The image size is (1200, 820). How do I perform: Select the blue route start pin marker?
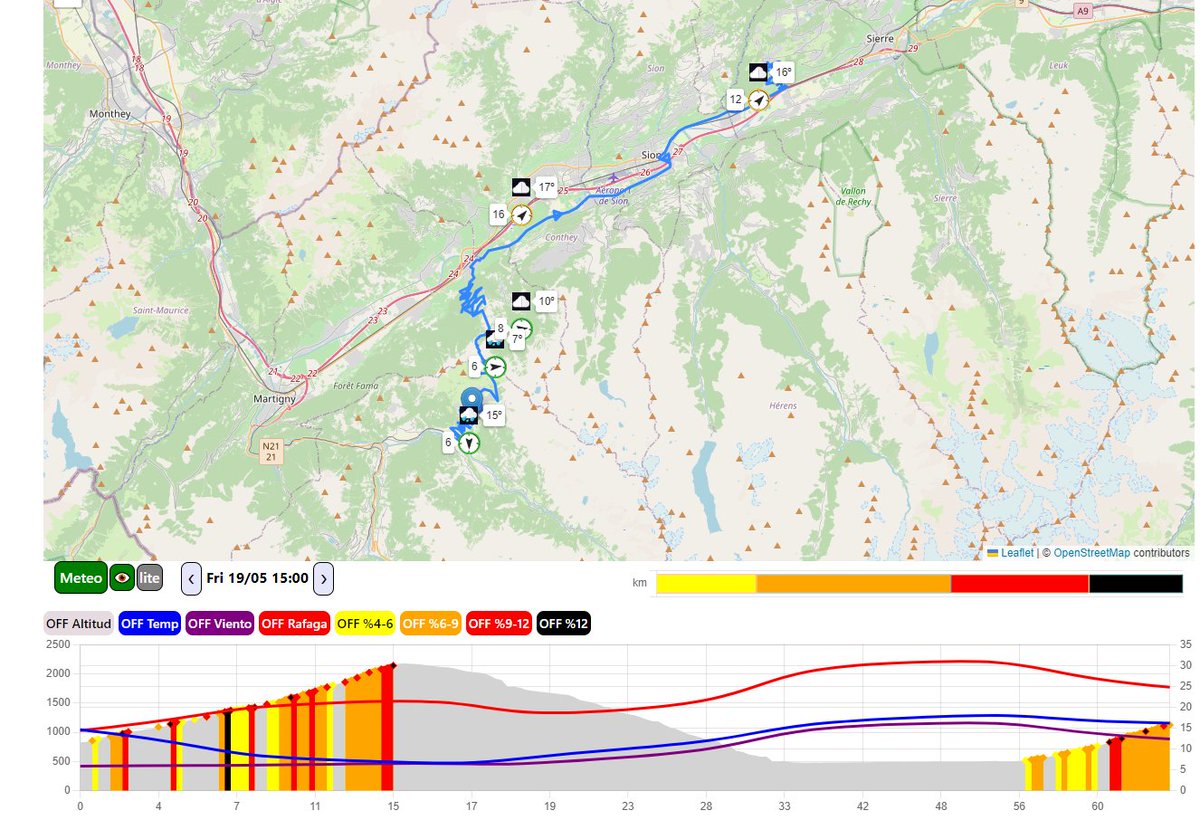[472, 396]
